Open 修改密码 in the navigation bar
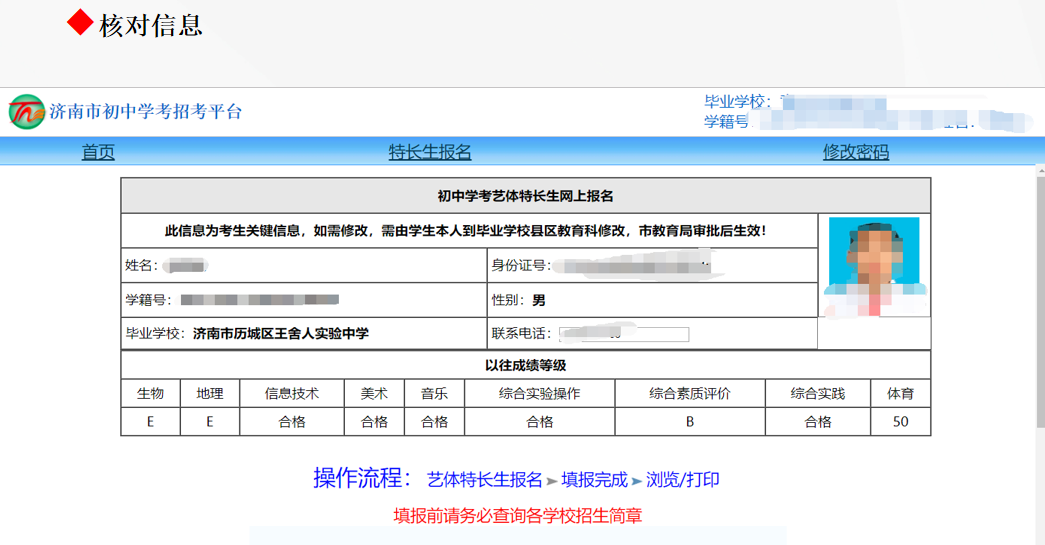The width and height of the screenshot is (1045, 545). 855,152
